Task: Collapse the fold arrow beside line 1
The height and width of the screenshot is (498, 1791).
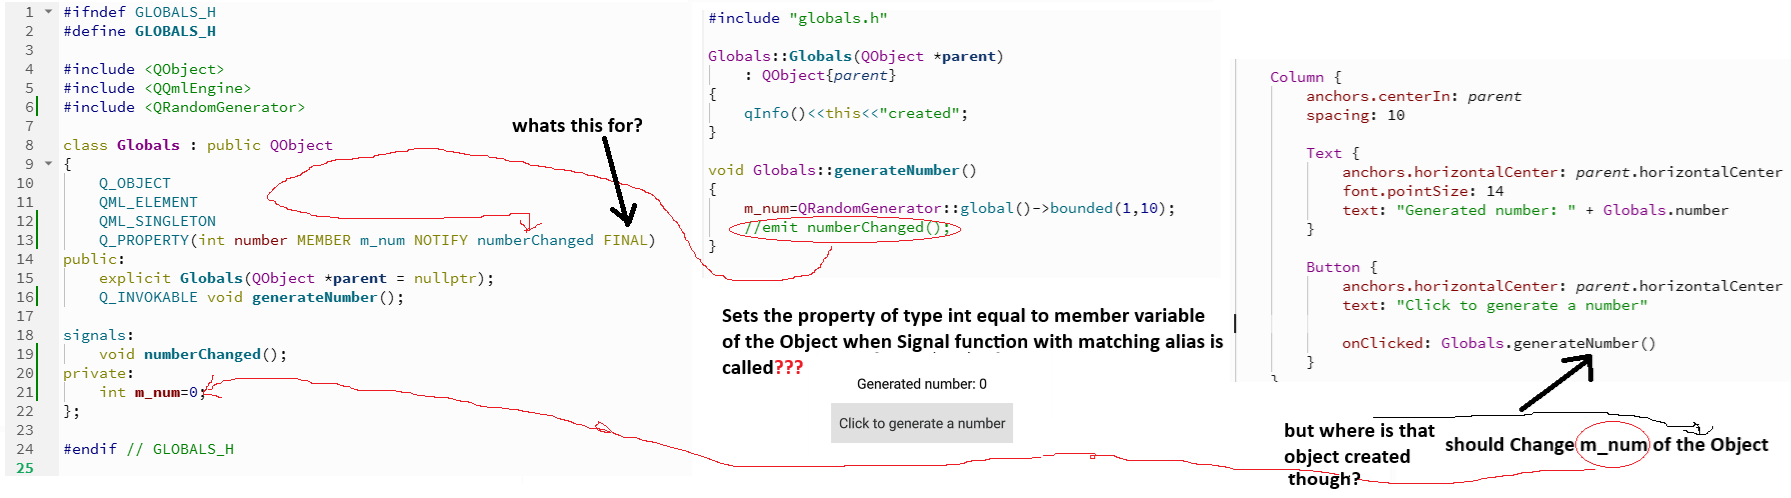Action: coord(48,12)
